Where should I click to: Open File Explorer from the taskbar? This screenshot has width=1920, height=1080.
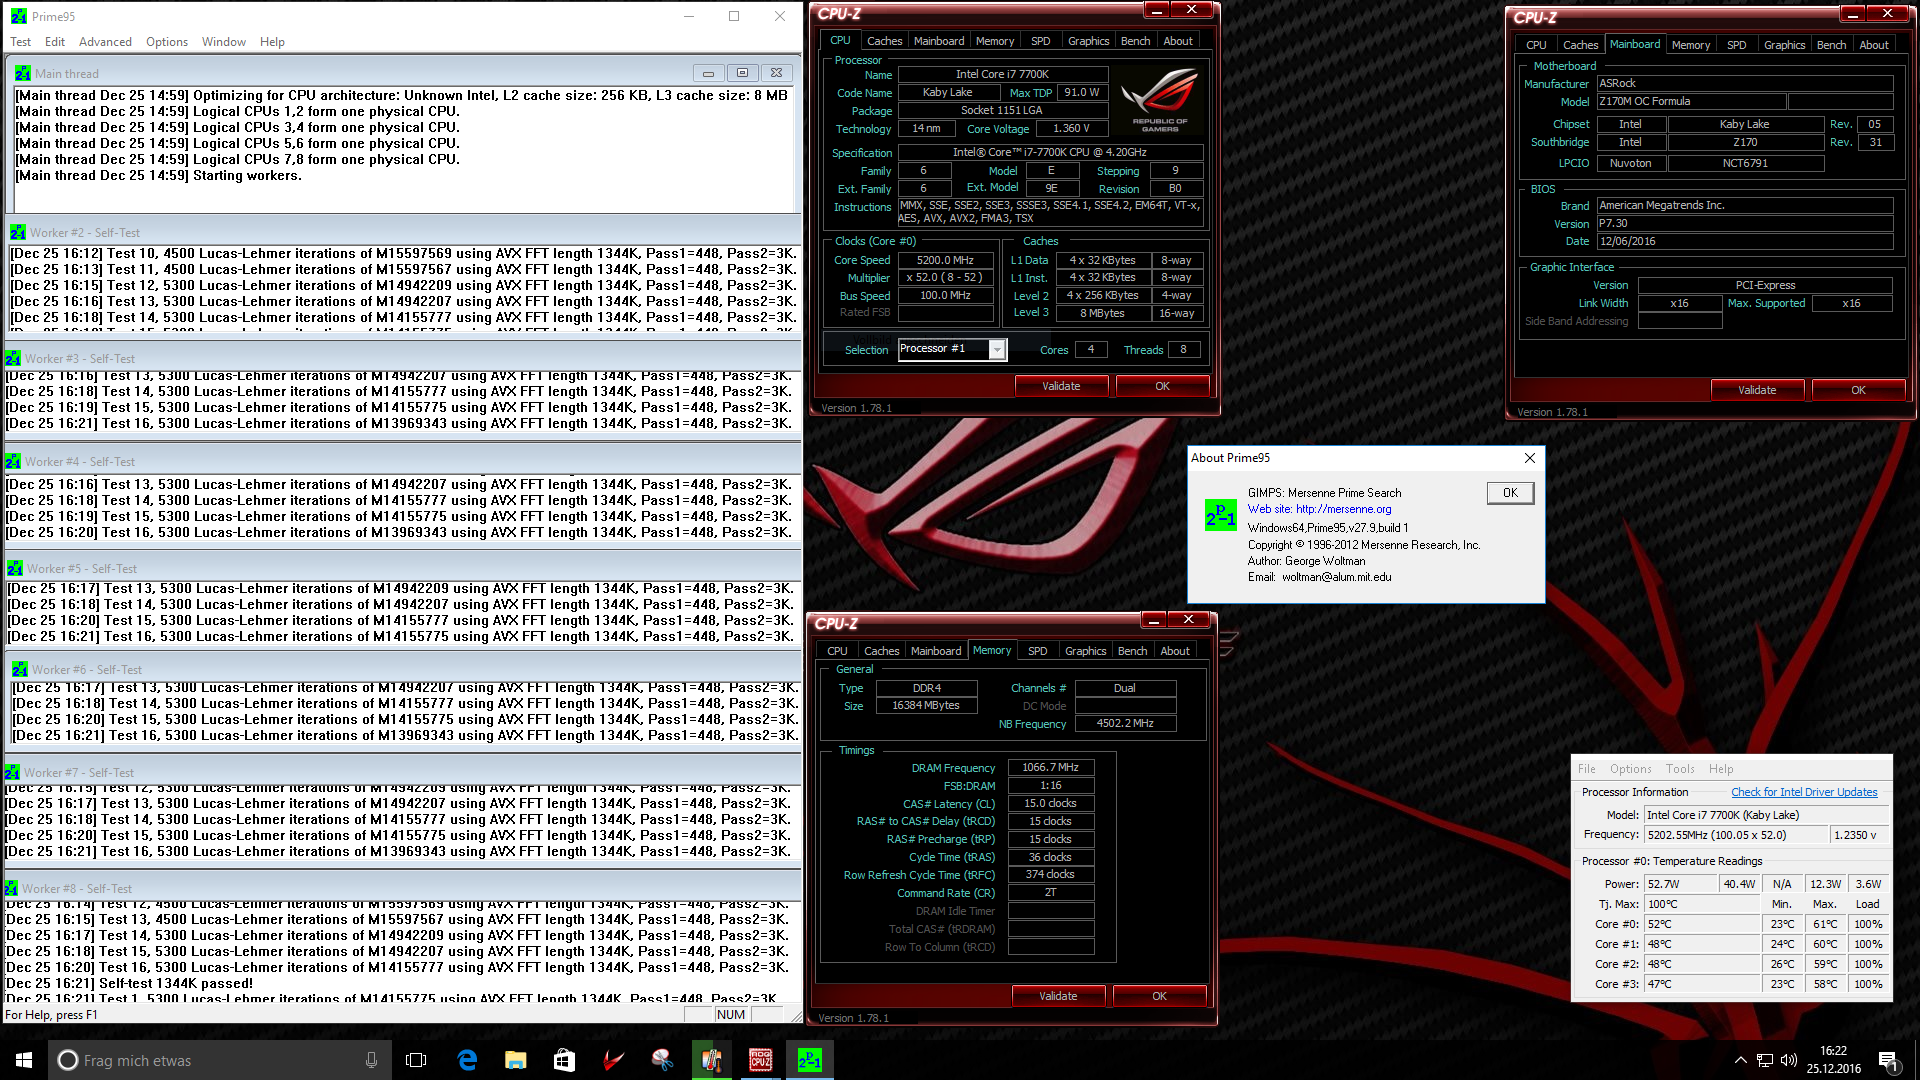(515, 1060)
